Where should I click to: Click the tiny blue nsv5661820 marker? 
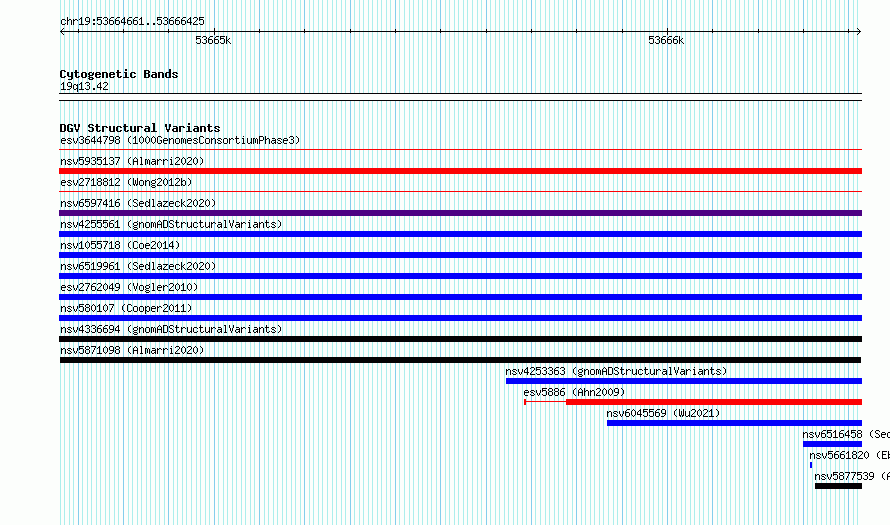tap(811, 465)
